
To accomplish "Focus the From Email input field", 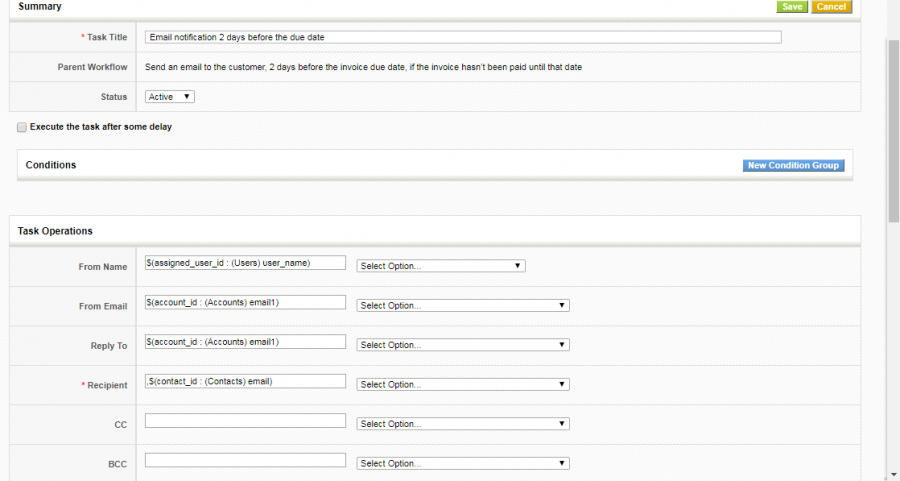I will click(x=245, y=302).
